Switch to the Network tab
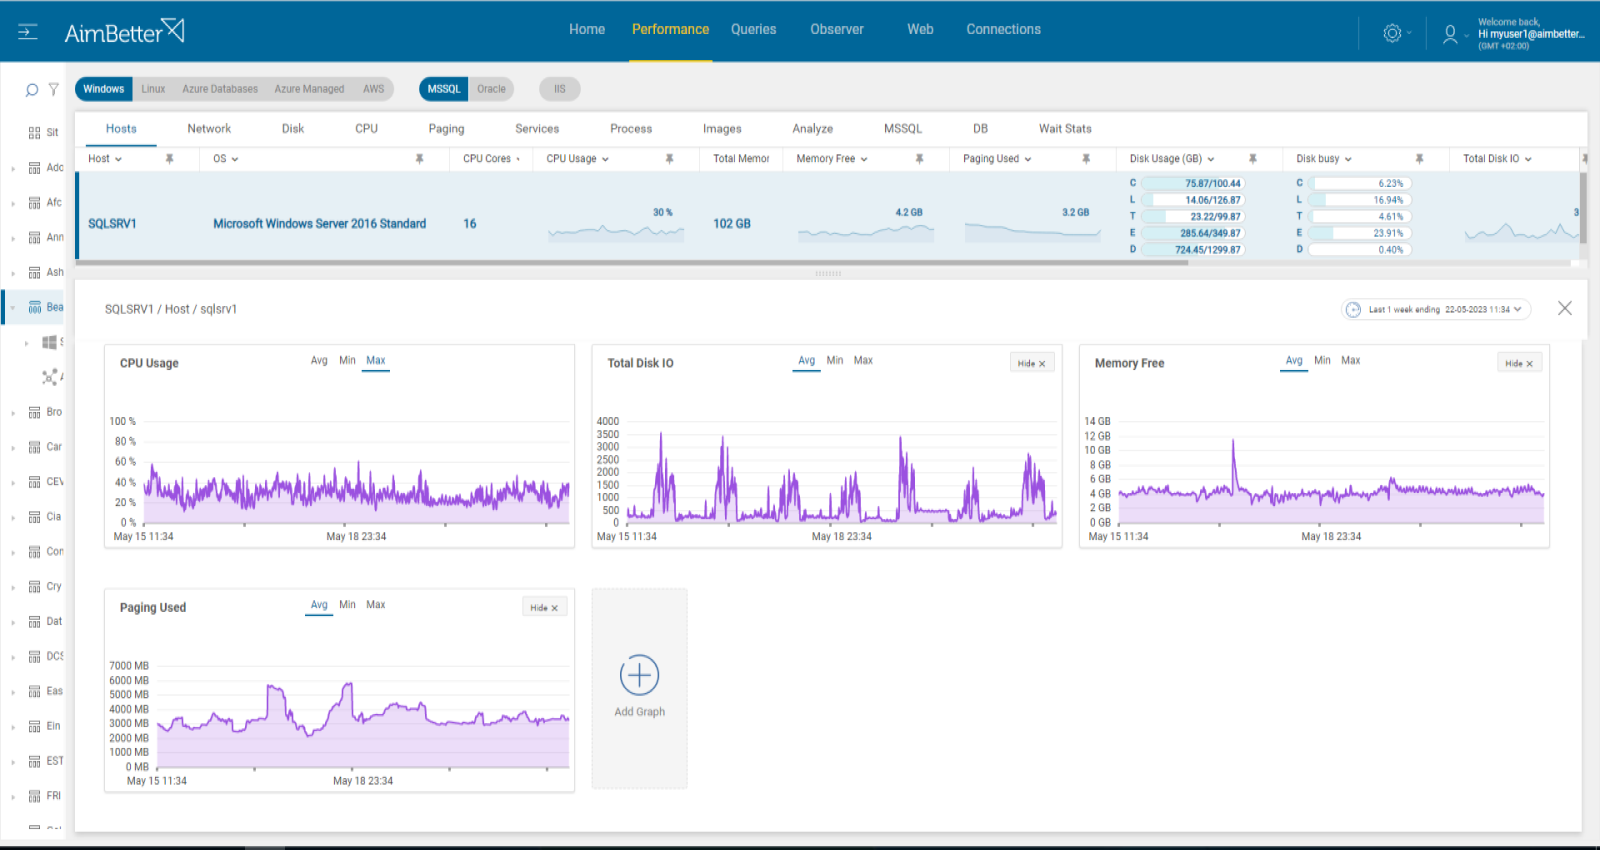The height and width of the screenshot is (850, 1600). [x=209, y=129]
